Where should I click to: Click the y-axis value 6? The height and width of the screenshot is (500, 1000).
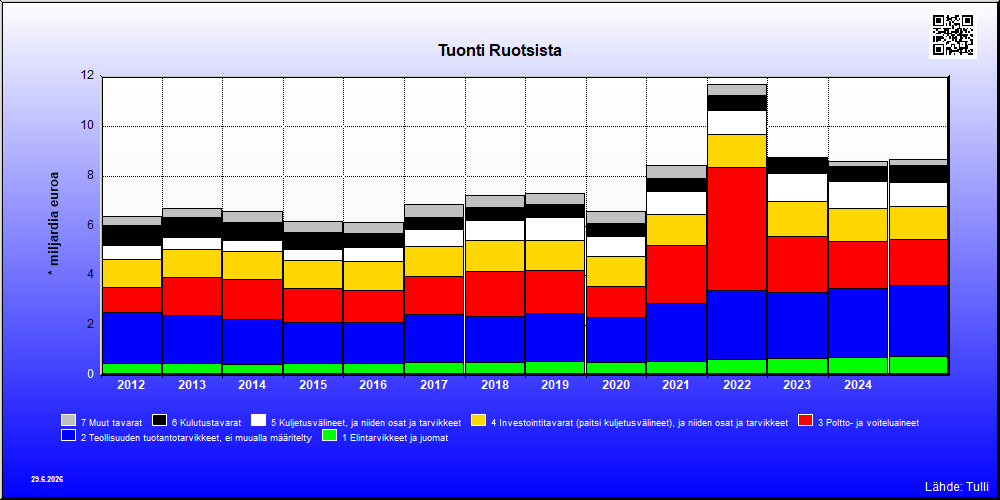(x=90, y=224)
